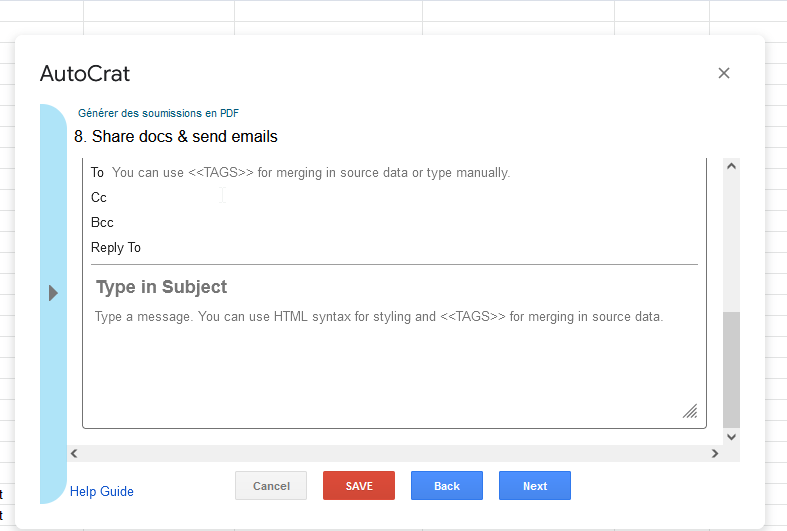Open the Help Guide link
787x531 pixels.
[x=102, y=492]
